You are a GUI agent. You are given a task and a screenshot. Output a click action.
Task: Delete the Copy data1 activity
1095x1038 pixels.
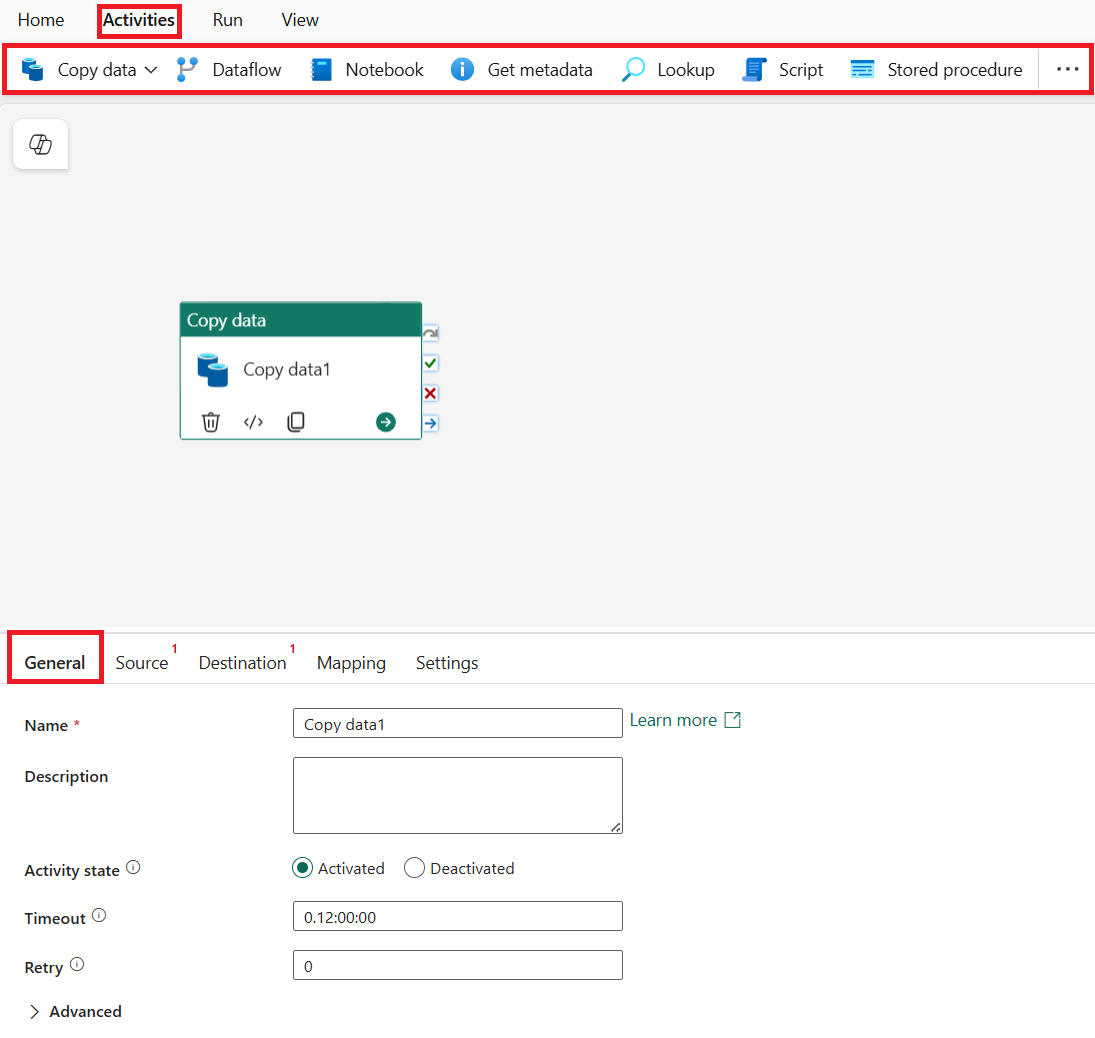tap(211, 421)
